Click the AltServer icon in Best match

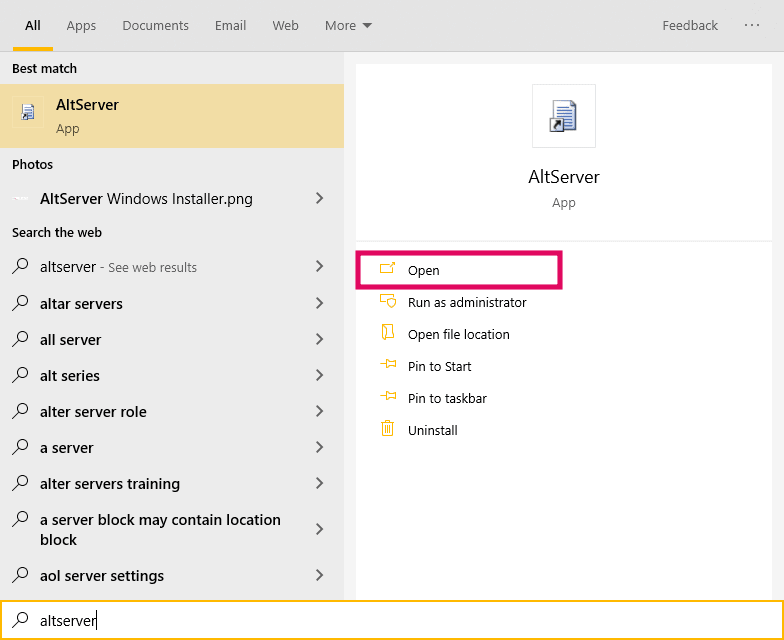28,112
